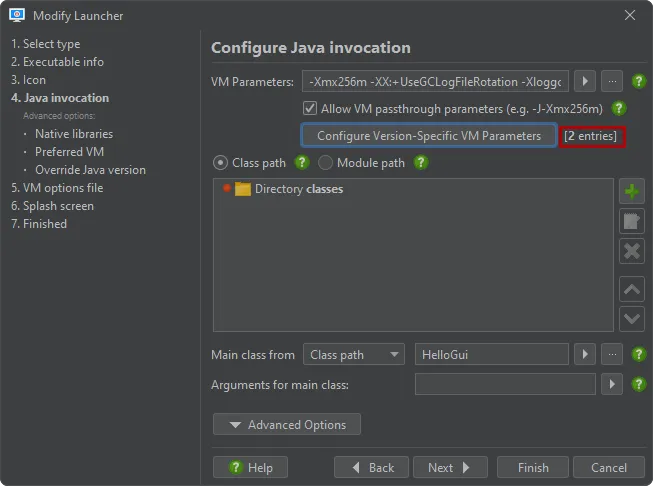Open help for VM Parameters field
This screenshot has width=653, height=486.
[x=639, y=81]
